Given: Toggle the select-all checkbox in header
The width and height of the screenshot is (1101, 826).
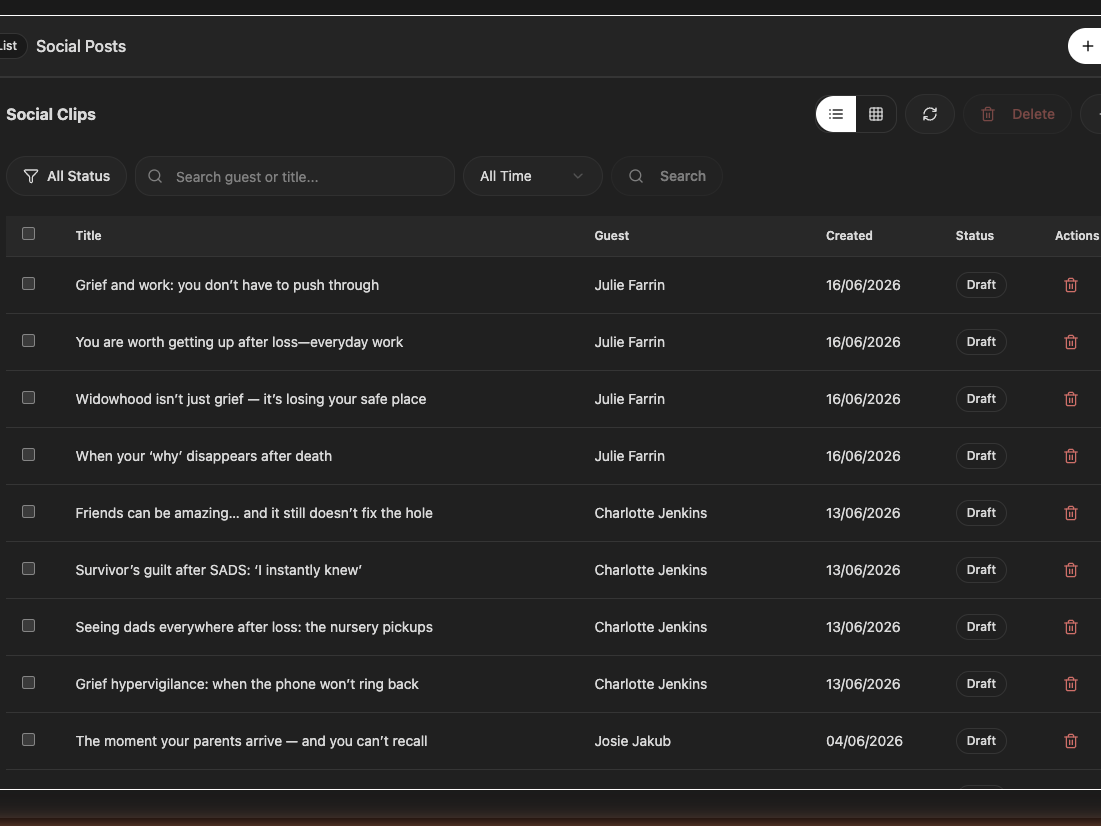Looking at the screenshot, I should [x=28, y=234].
